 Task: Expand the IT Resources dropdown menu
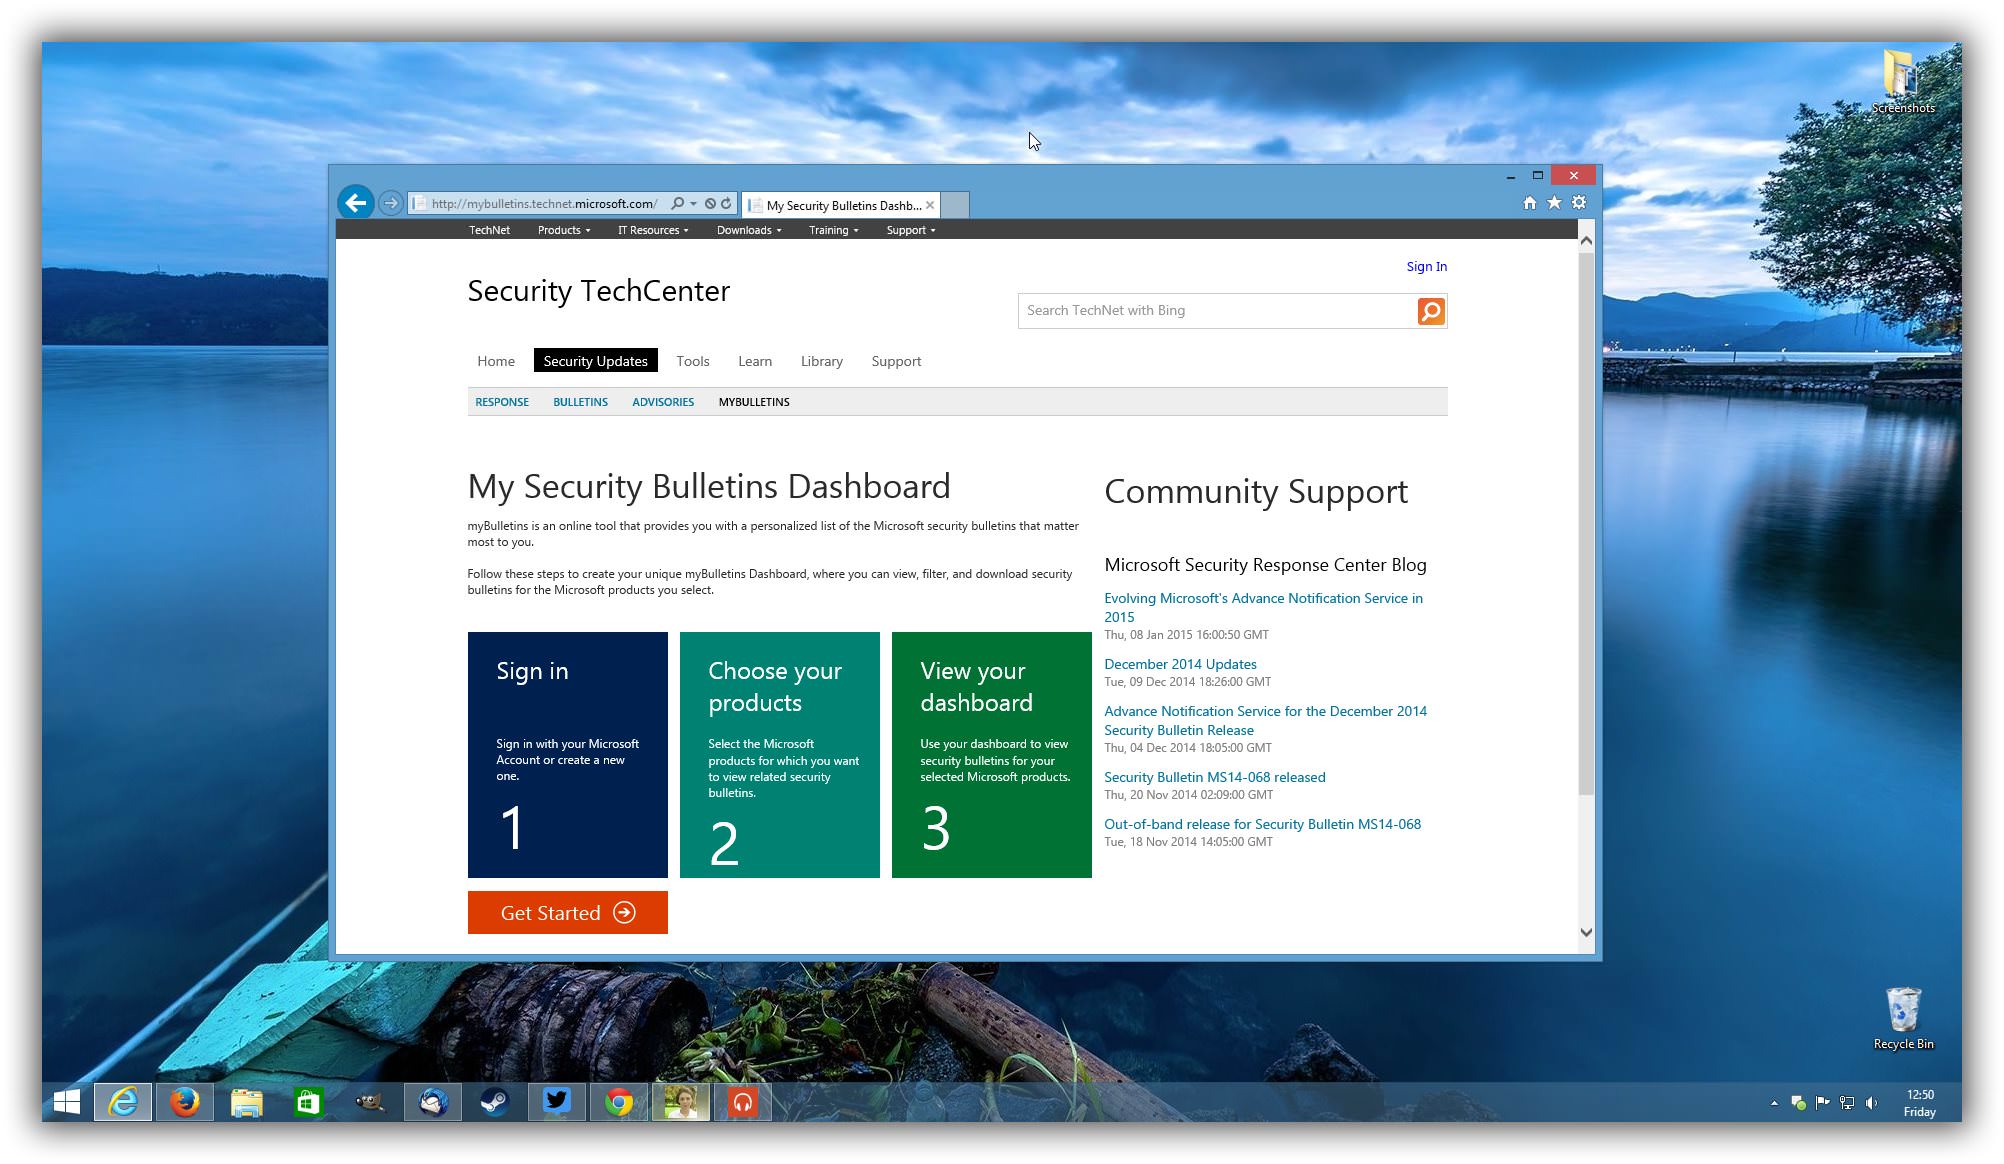652,230
